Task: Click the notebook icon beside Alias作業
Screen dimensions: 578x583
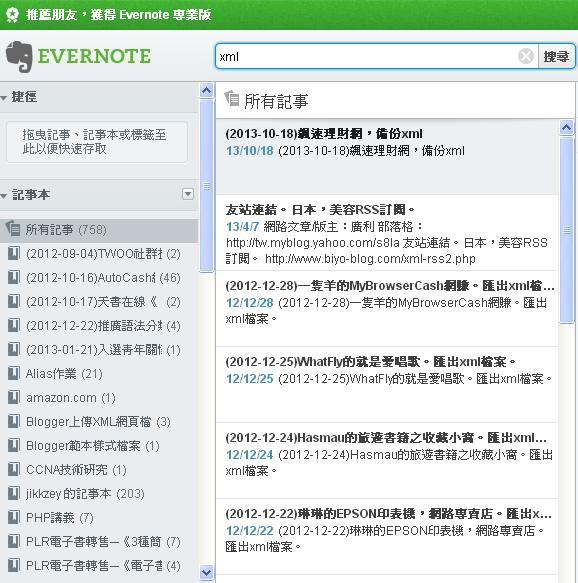Action: (x=14, y=374)
